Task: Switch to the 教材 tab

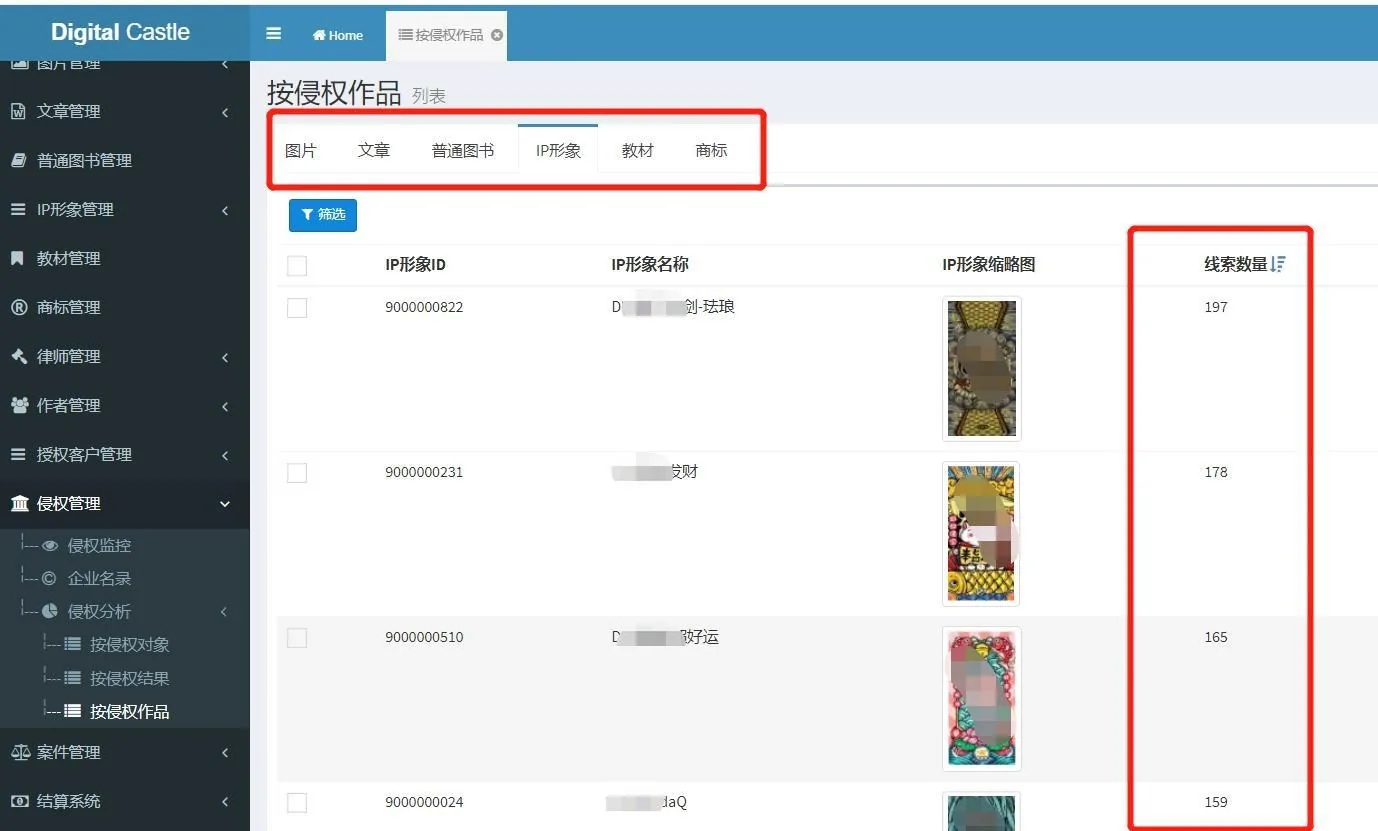Action: 638,150
